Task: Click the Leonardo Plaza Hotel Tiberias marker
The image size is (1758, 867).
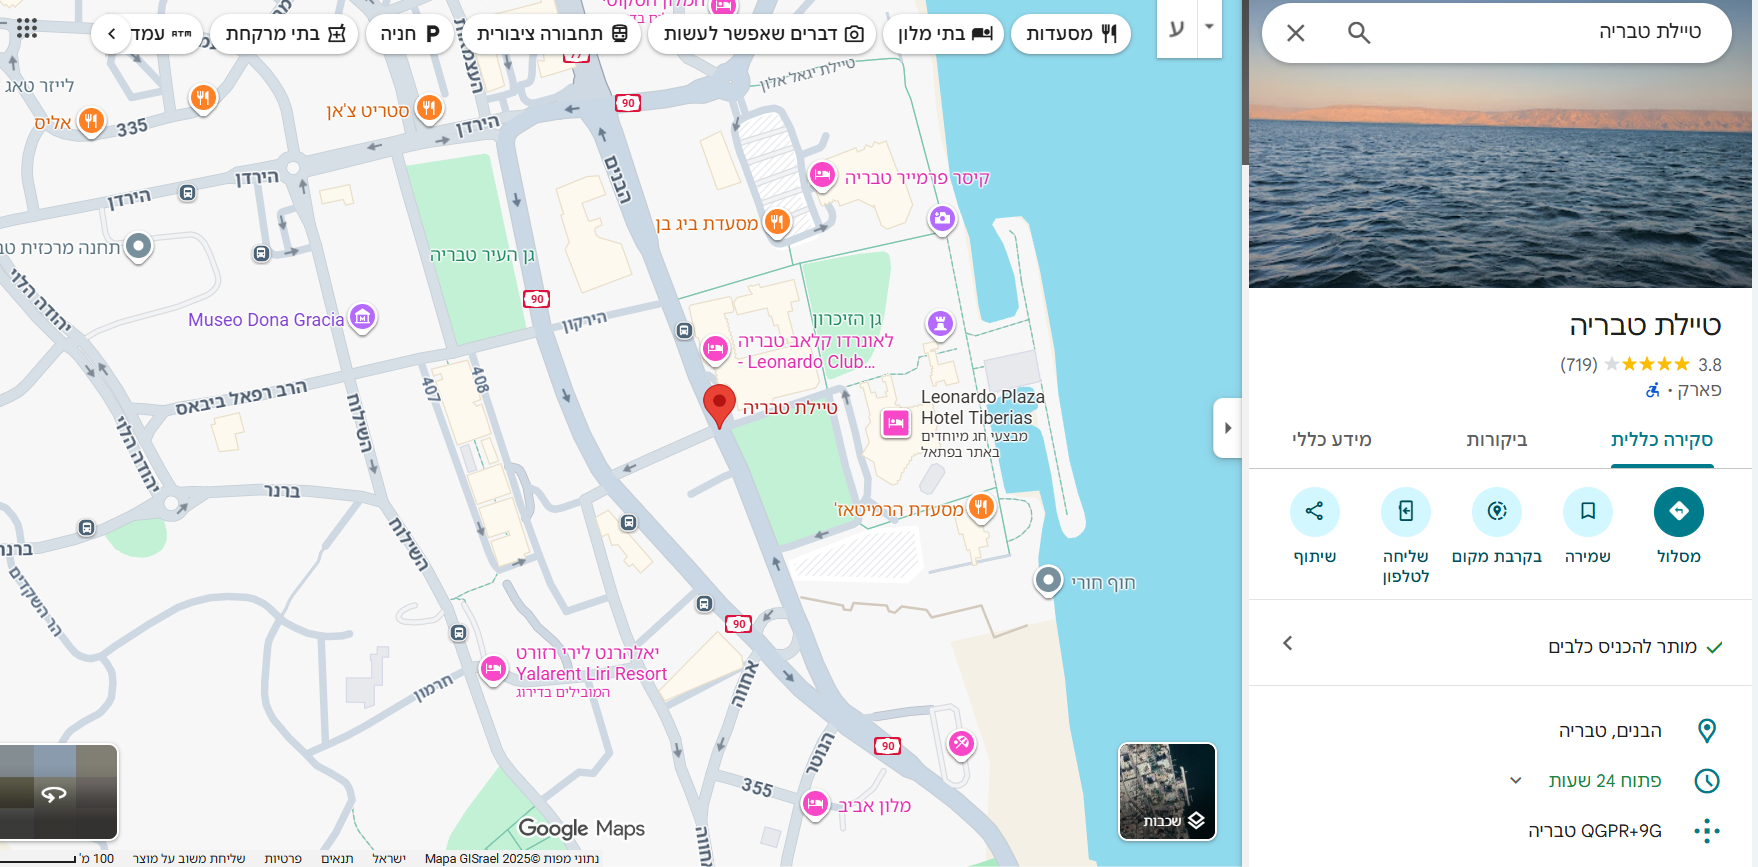Action: coord(895,423)
